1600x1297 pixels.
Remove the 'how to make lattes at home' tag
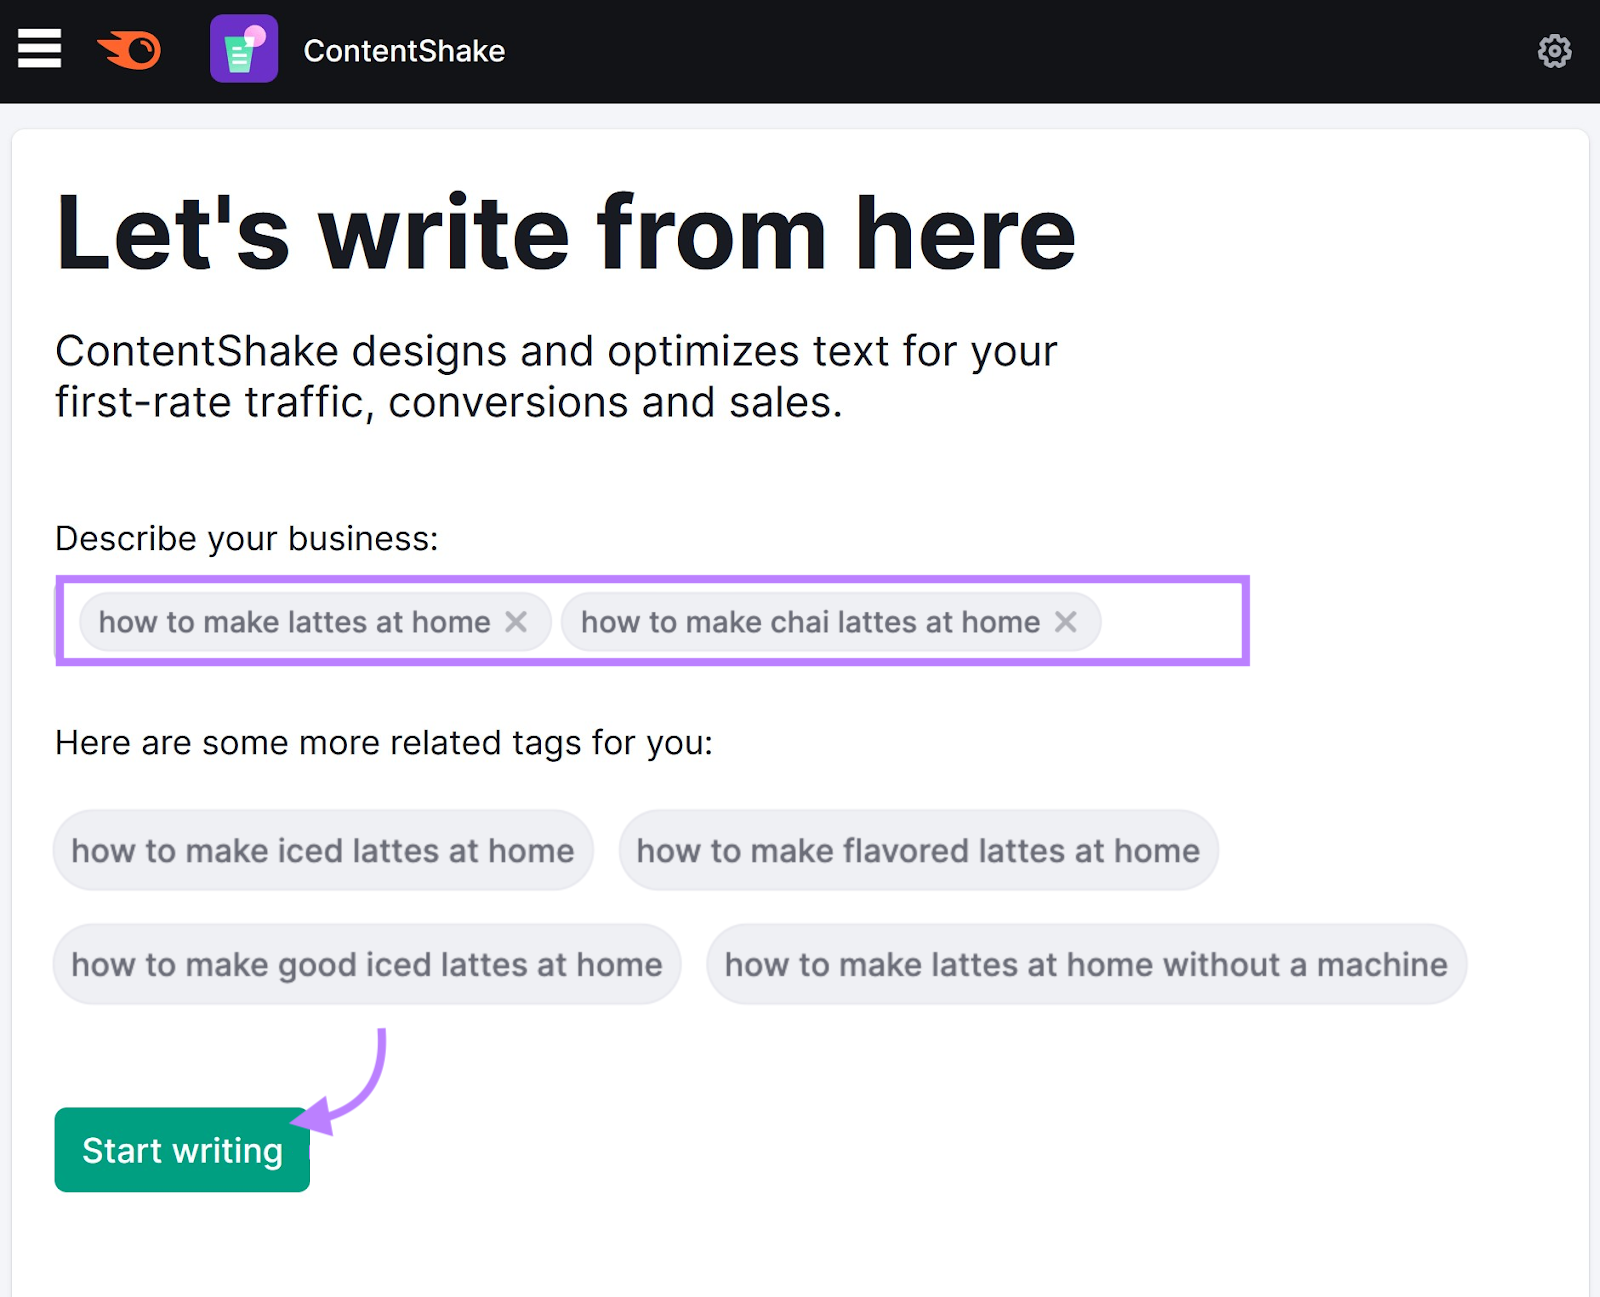tap(519, 621)
